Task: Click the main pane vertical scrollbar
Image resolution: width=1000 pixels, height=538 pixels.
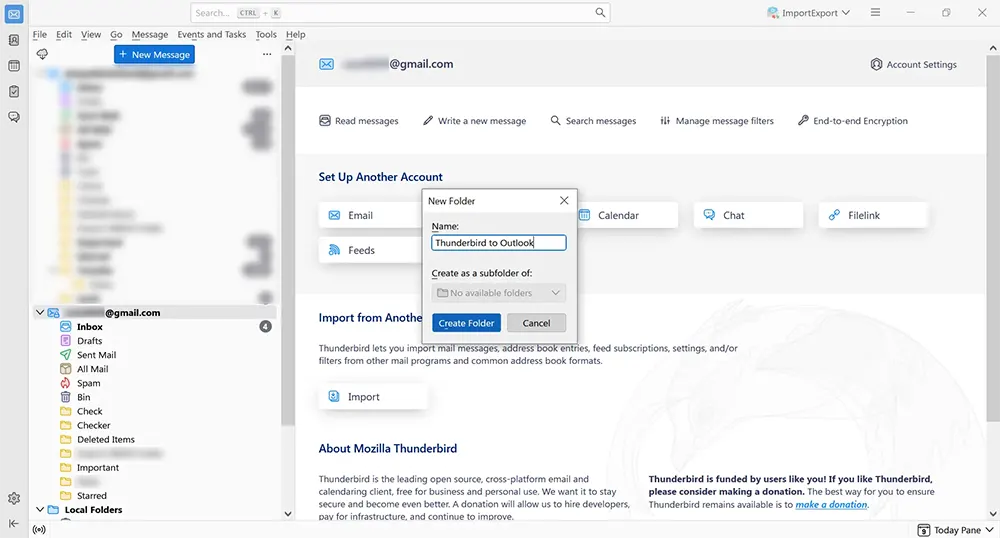Action: [x=992, y=237]
